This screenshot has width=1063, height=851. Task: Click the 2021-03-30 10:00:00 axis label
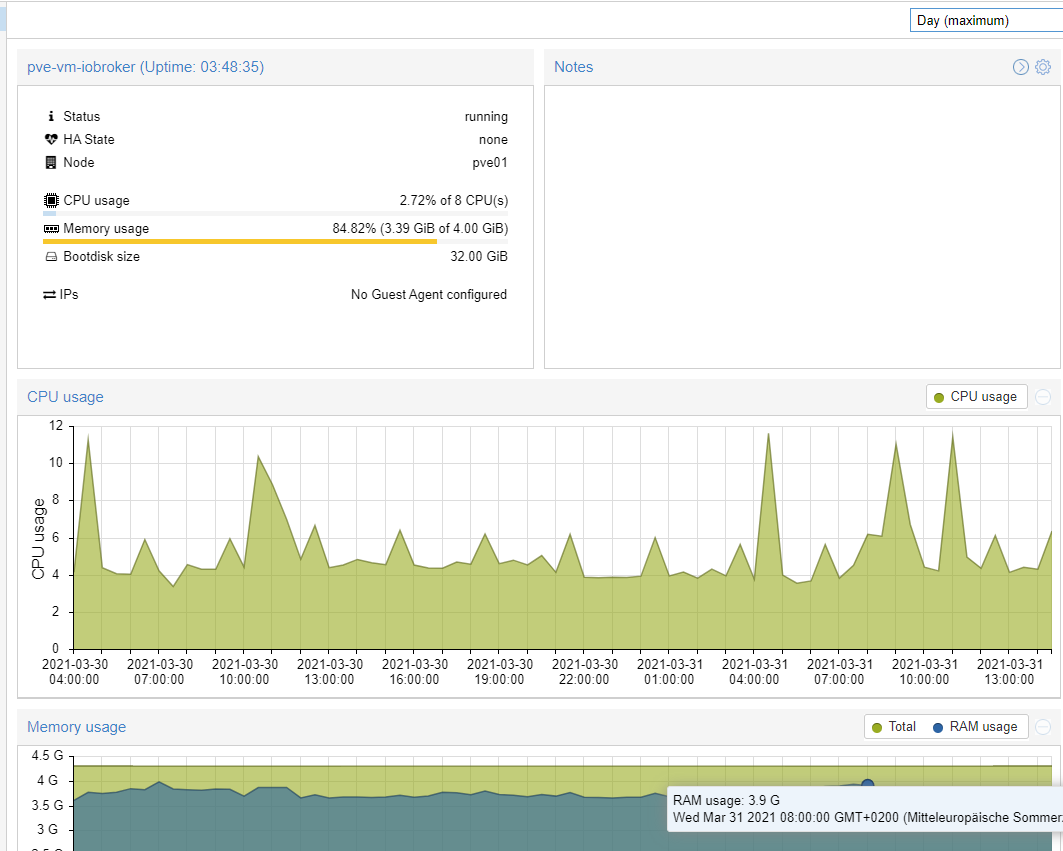click(245, 672)
